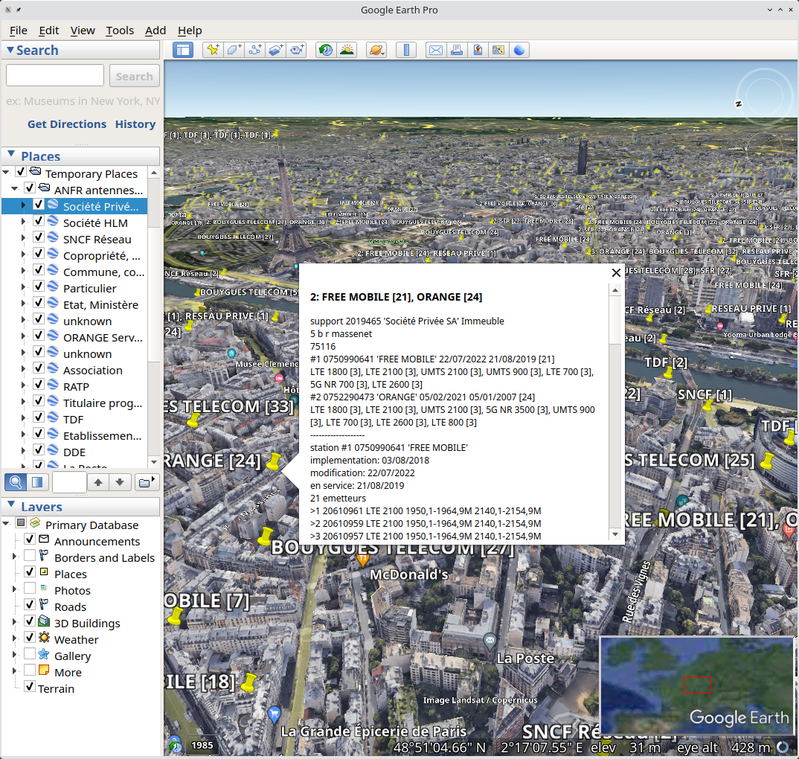Add a polygon using the toolbar
This screenshot has height=759, width=799.
click(234, 50)
